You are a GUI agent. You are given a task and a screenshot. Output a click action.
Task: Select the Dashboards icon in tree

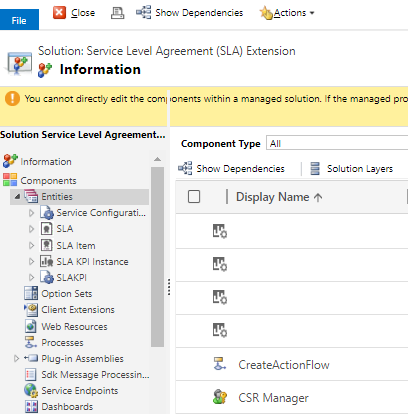tap(31, 407)
